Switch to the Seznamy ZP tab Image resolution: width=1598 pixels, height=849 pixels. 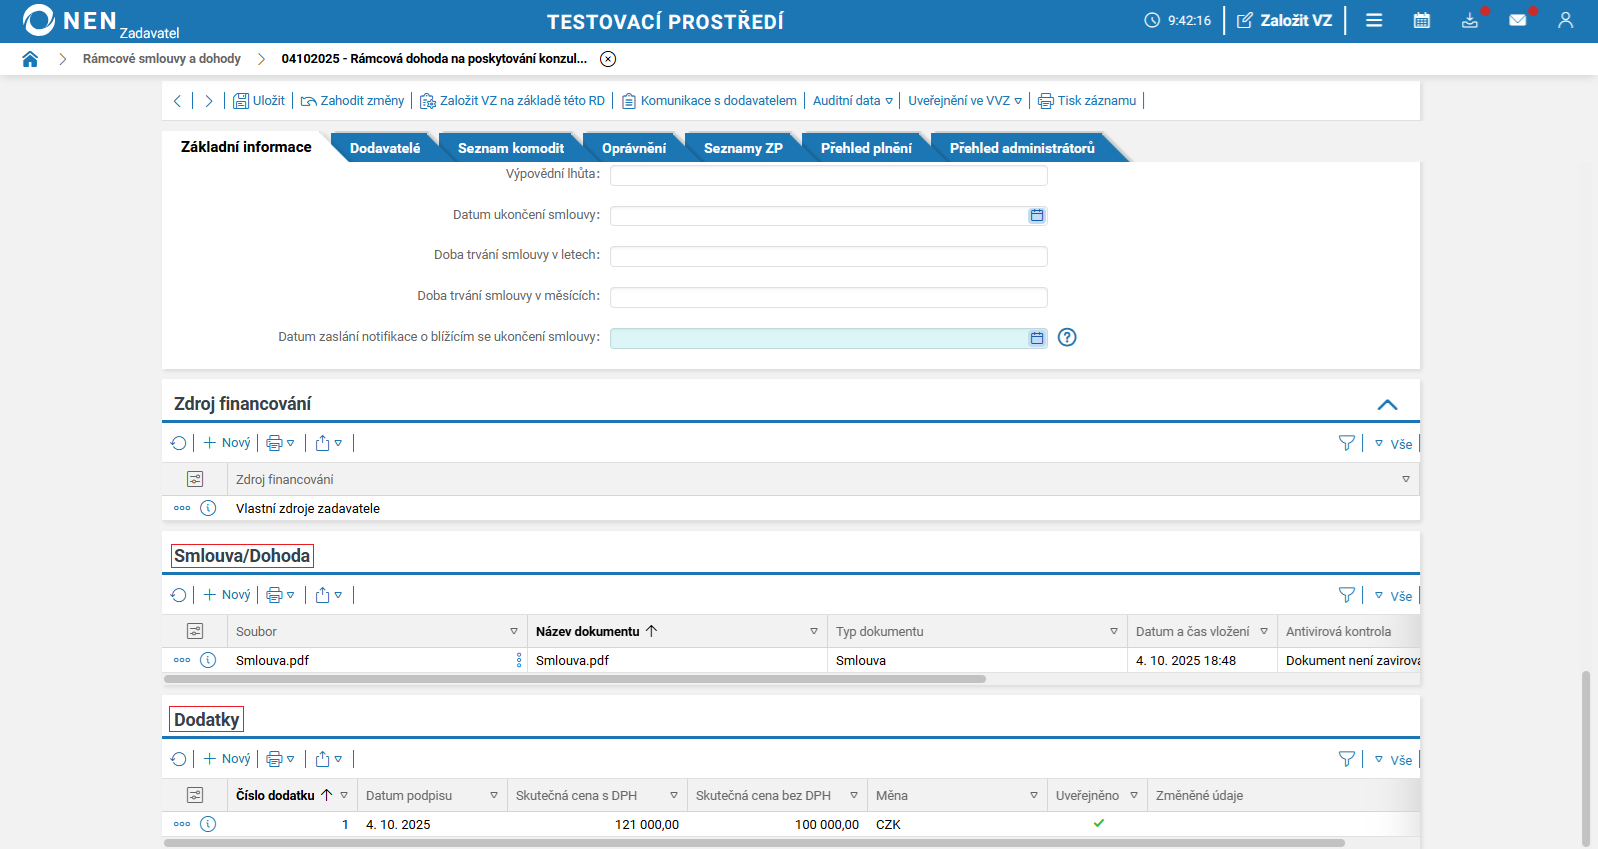[743, 148]
